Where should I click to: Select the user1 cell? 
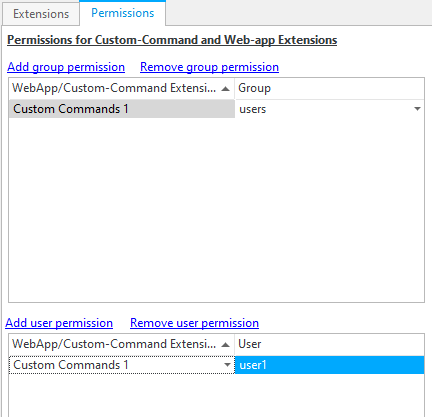tap(329, 365)
